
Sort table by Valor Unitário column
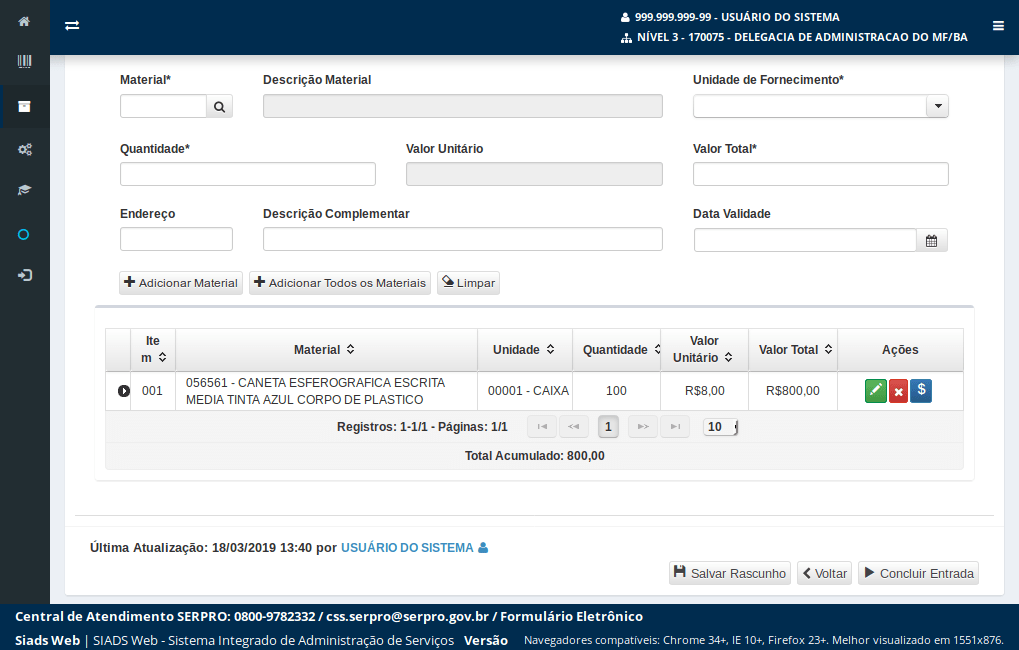729,357
